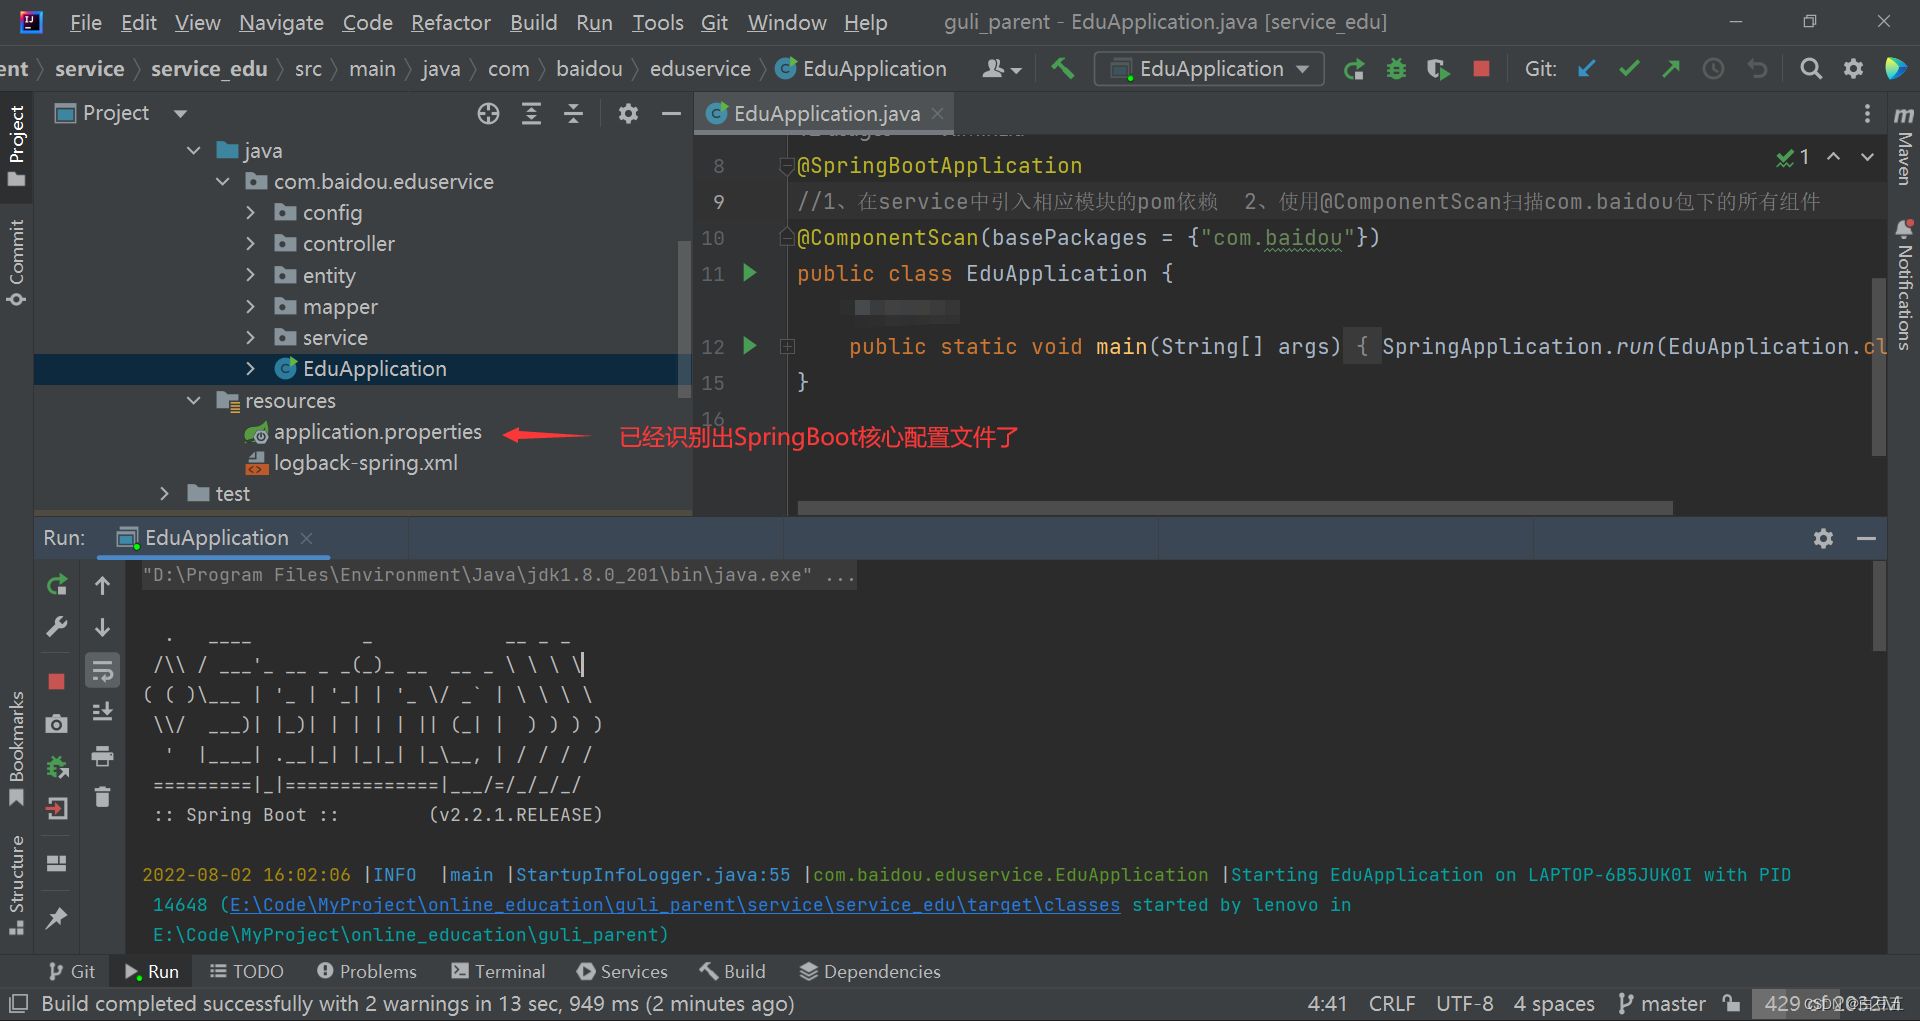Collapse all in Project panel
The image size is (1920, 1021).
point(573,114)
